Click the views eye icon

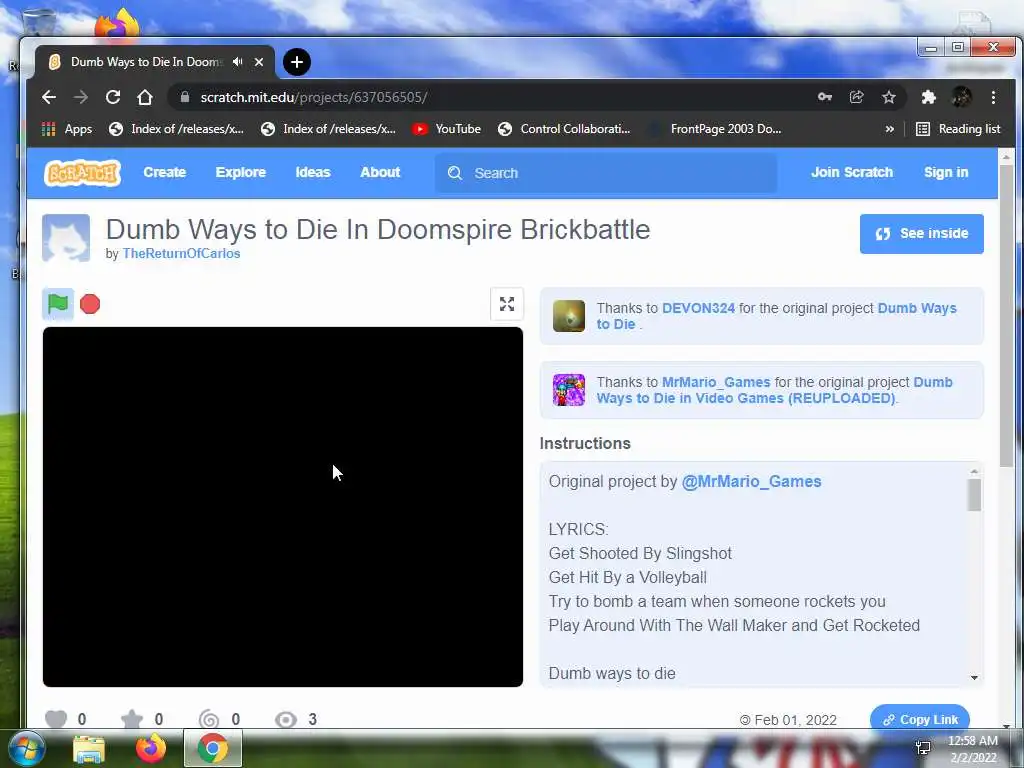285,719
